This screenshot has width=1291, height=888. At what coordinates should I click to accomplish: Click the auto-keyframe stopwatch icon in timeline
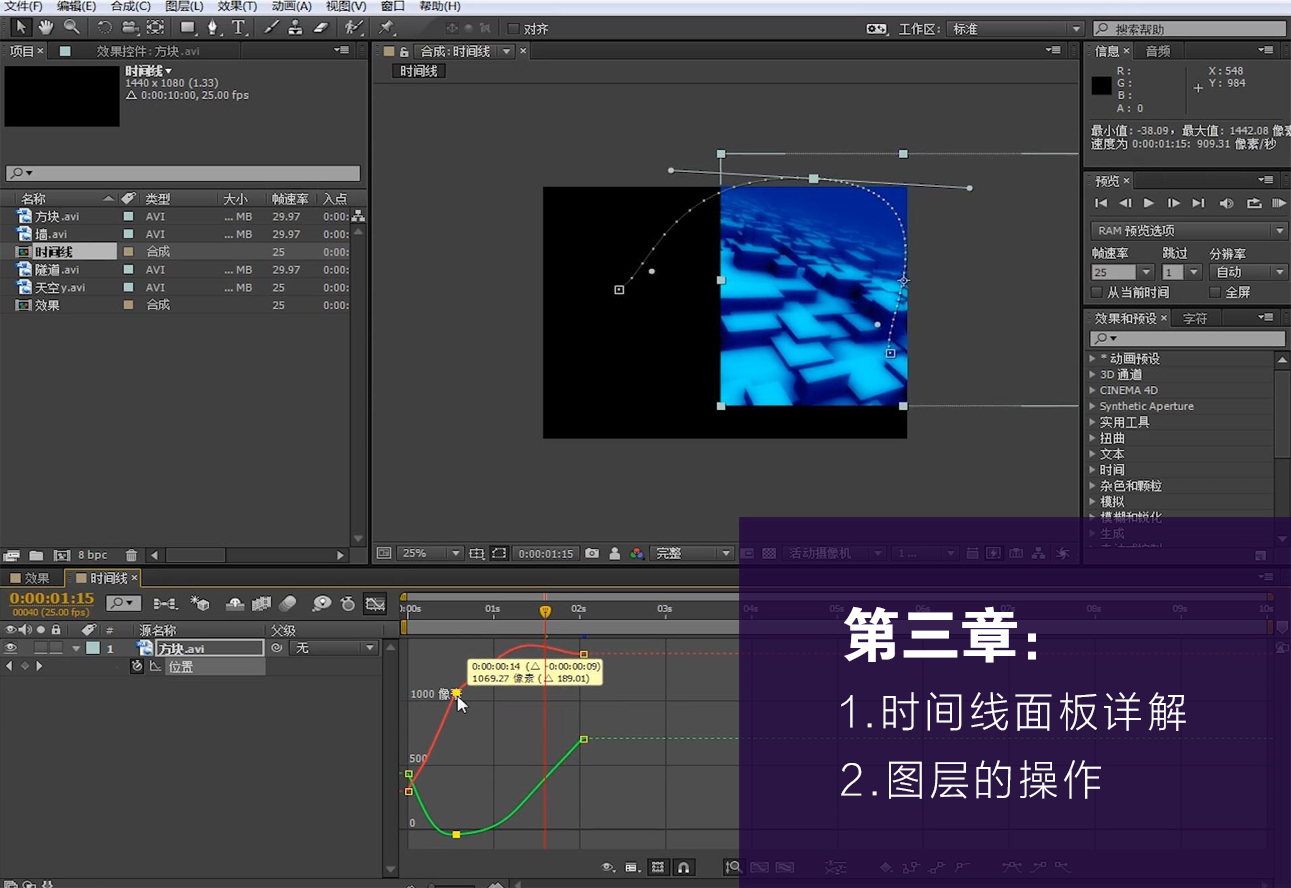(348, 604)
